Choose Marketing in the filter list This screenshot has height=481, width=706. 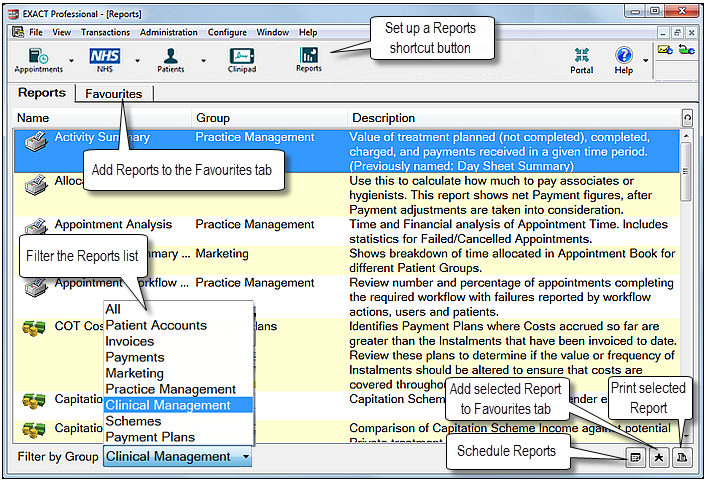[178, 373]
